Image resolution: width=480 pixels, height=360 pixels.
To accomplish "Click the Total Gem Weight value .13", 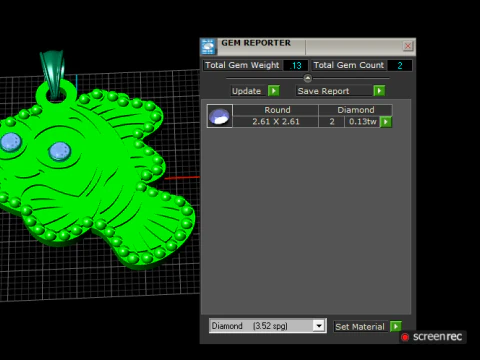I will tap(296, 65).
